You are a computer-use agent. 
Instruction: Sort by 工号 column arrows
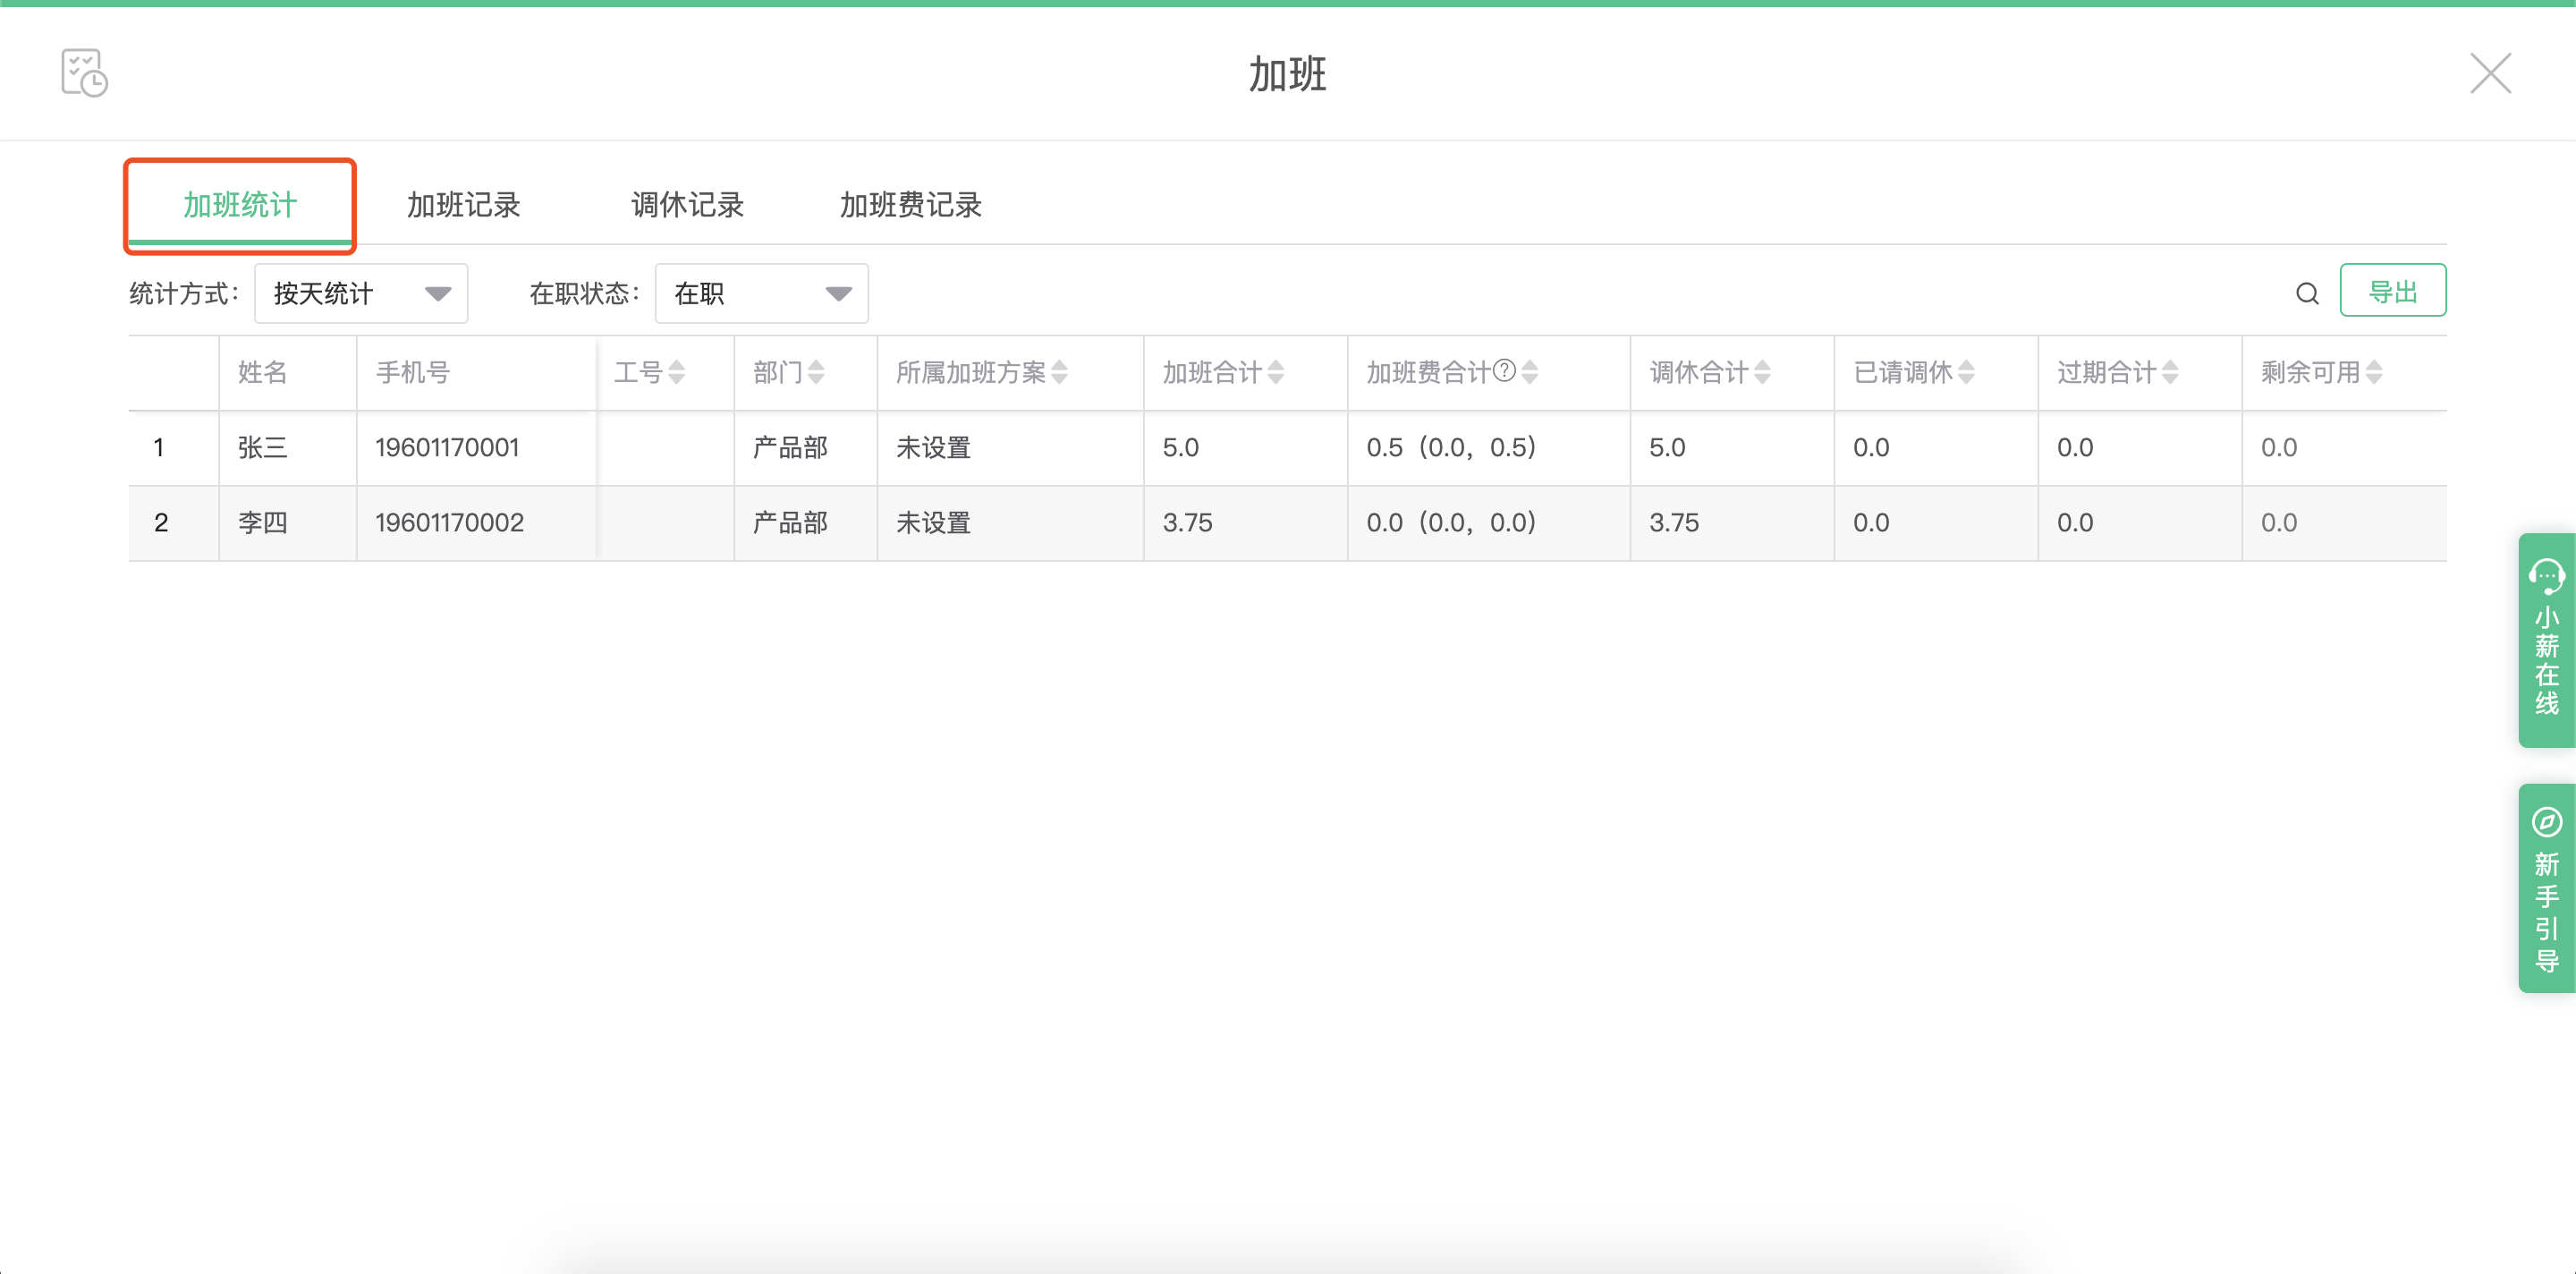pyautogui.click(x=676, y=372)
